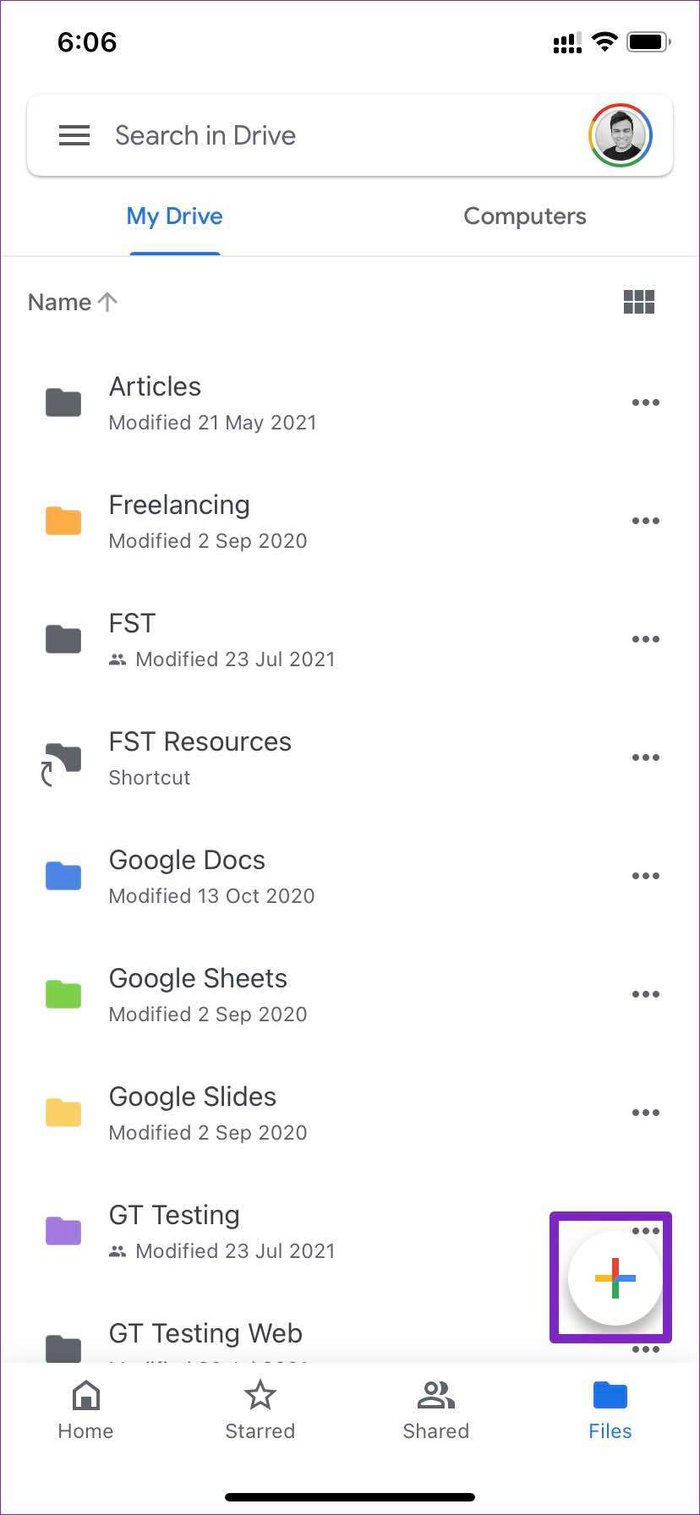This screenshot has width=700, height=1515.
Task: Switch to the Computers tab
Action: [525, 216]
